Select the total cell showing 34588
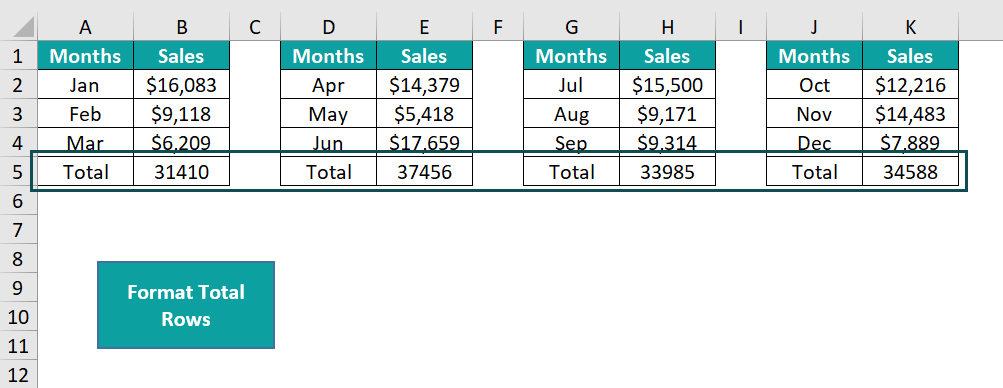The width and height of the screenshot is (1003, 388). coord(910,171)
